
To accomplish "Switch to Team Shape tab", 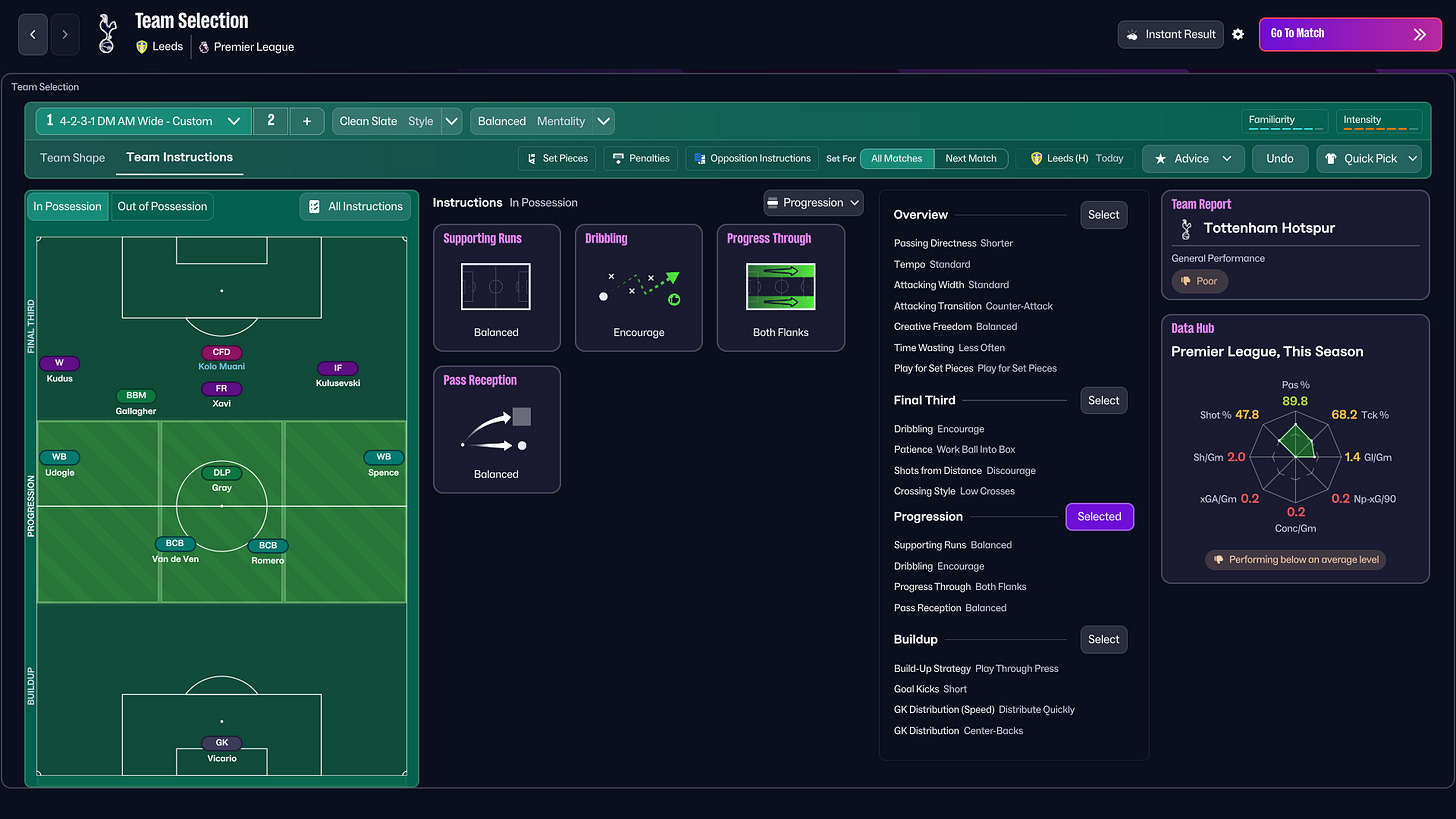I will (x=72, y=158).
